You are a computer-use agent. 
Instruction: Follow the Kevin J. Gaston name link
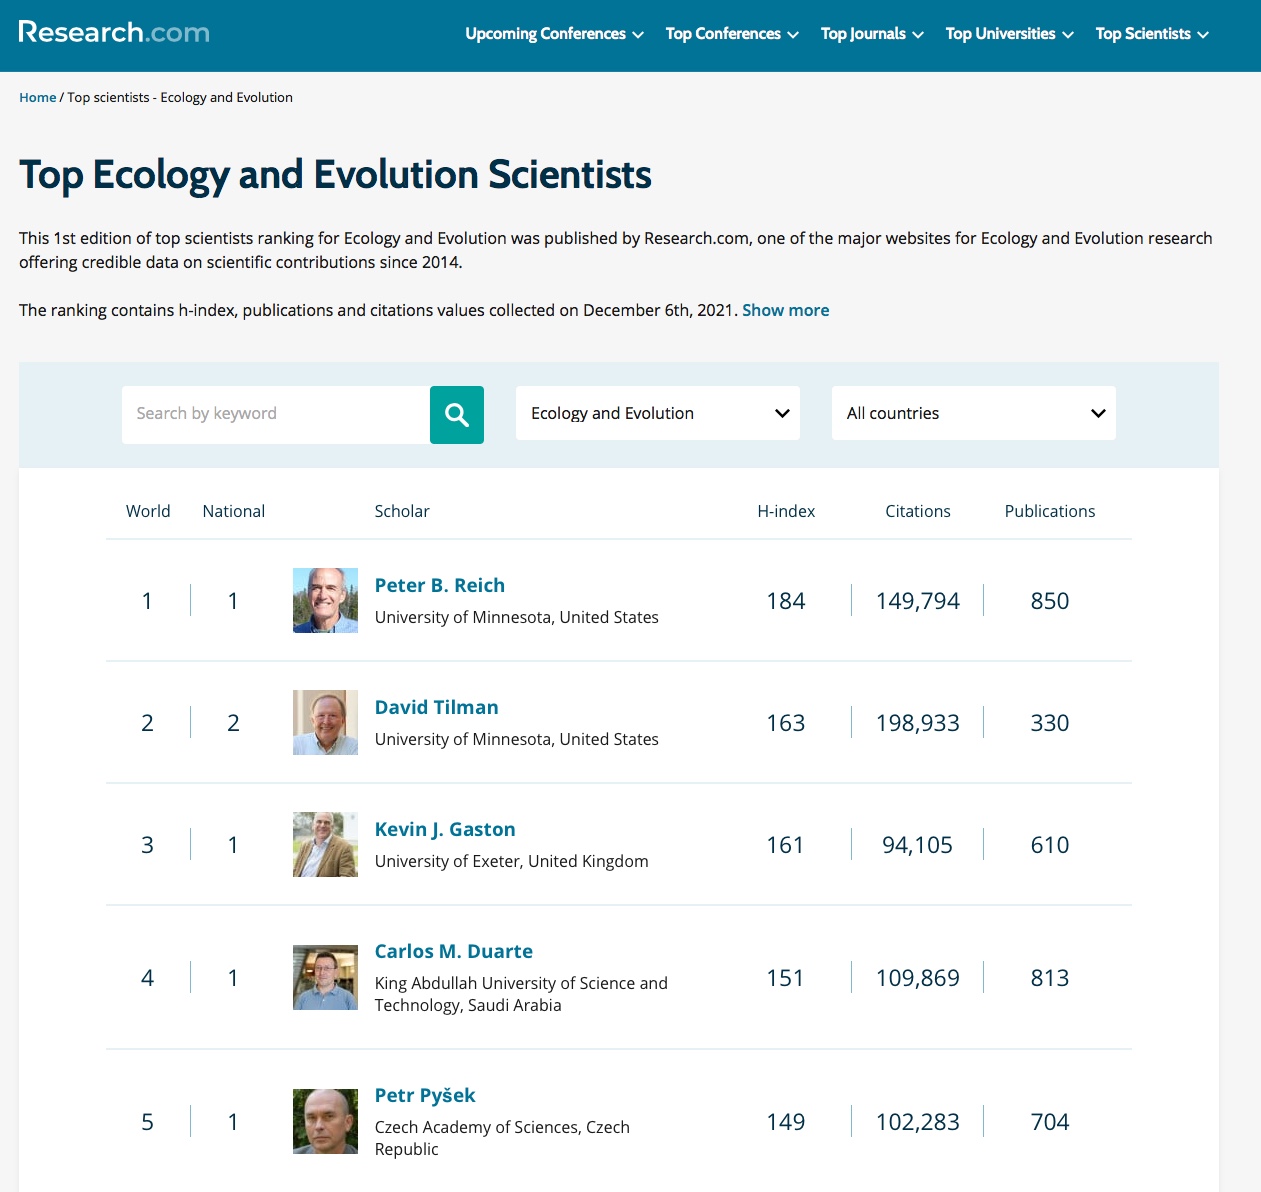coord(445,830)
